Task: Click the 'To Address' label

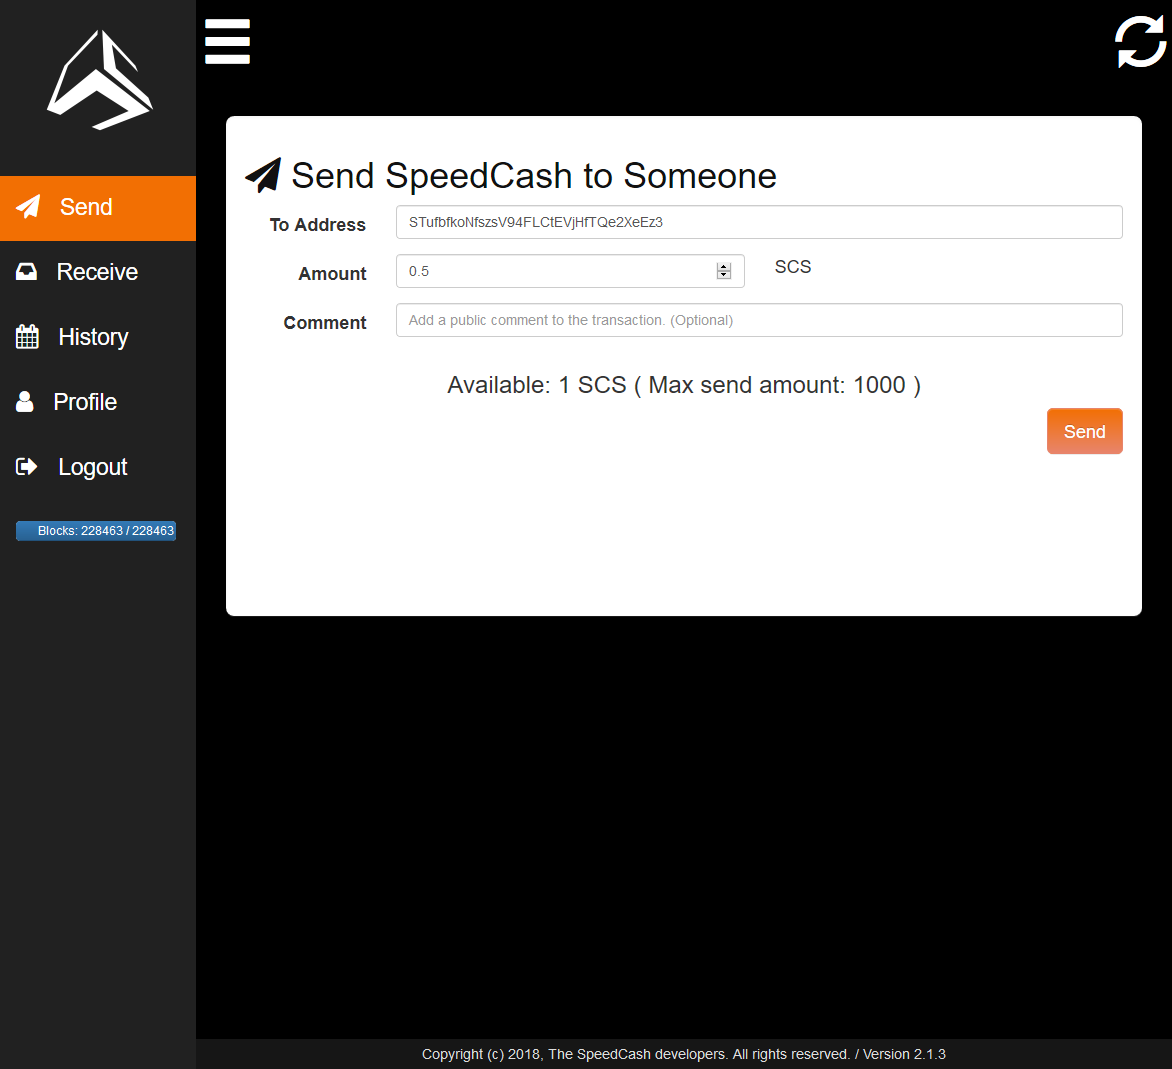Action: [318, 224]
